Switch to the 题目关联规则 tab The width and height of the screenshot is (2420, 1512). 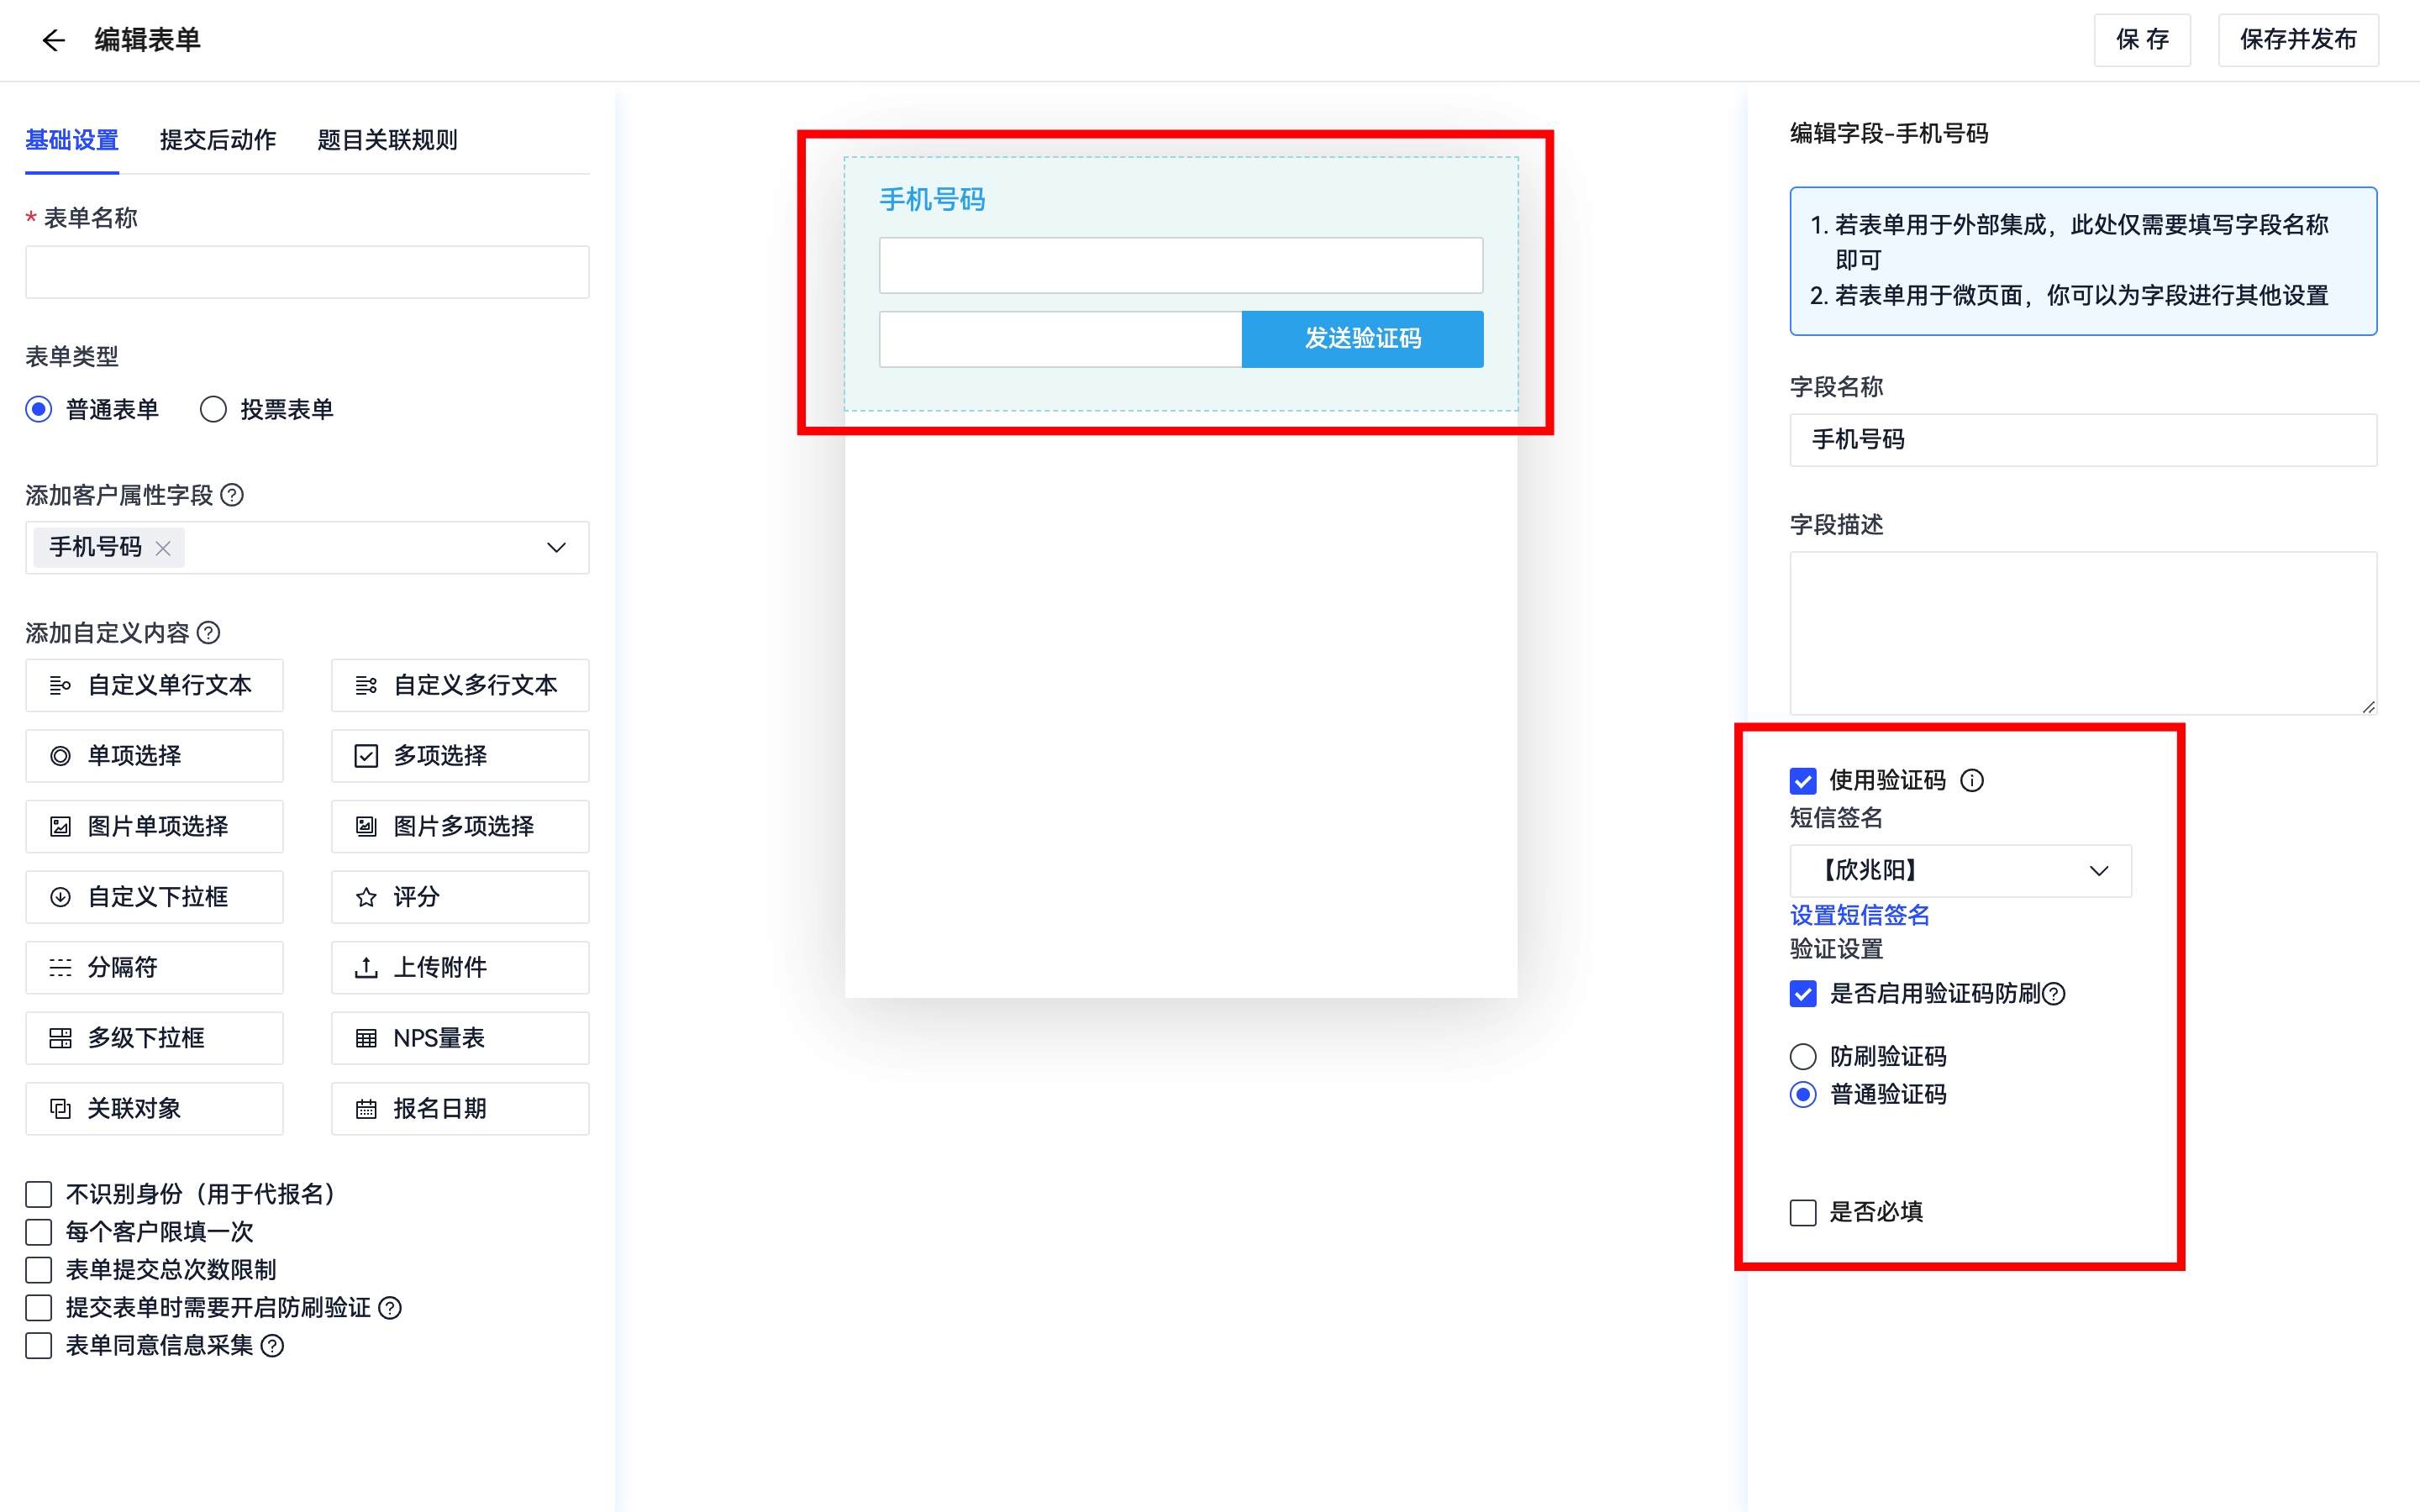tap(387, 140)
